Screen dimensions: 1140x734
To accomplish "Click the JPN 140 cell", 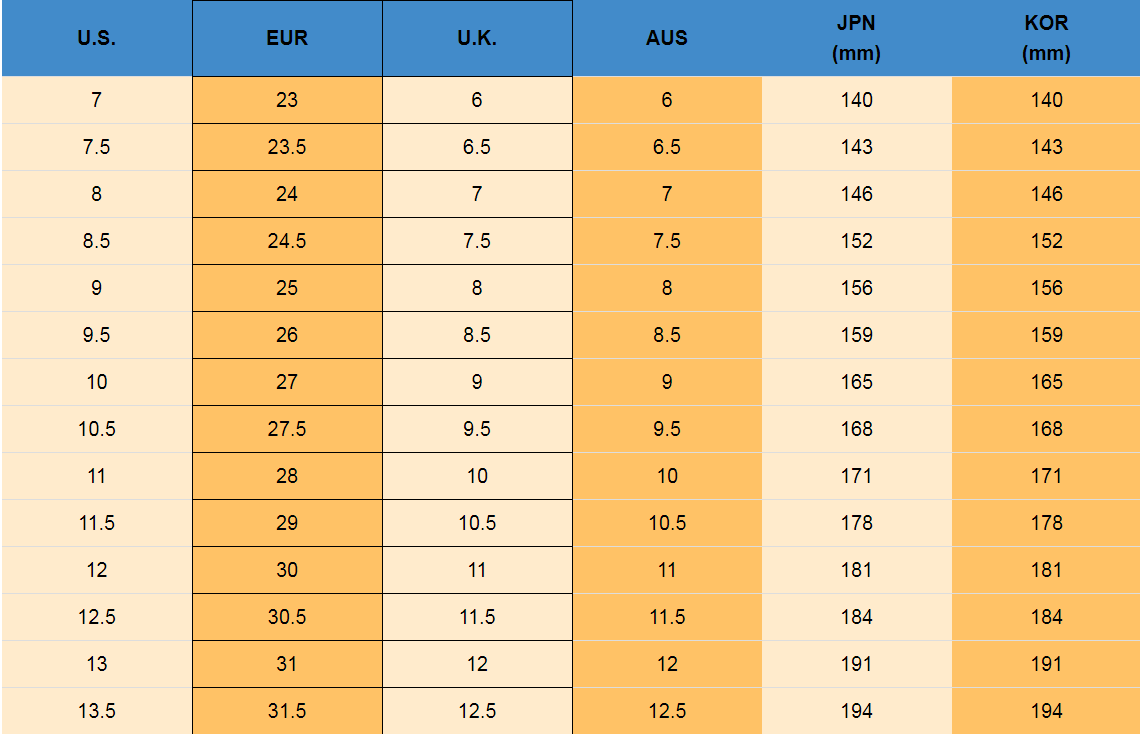I will coord(856,100).
